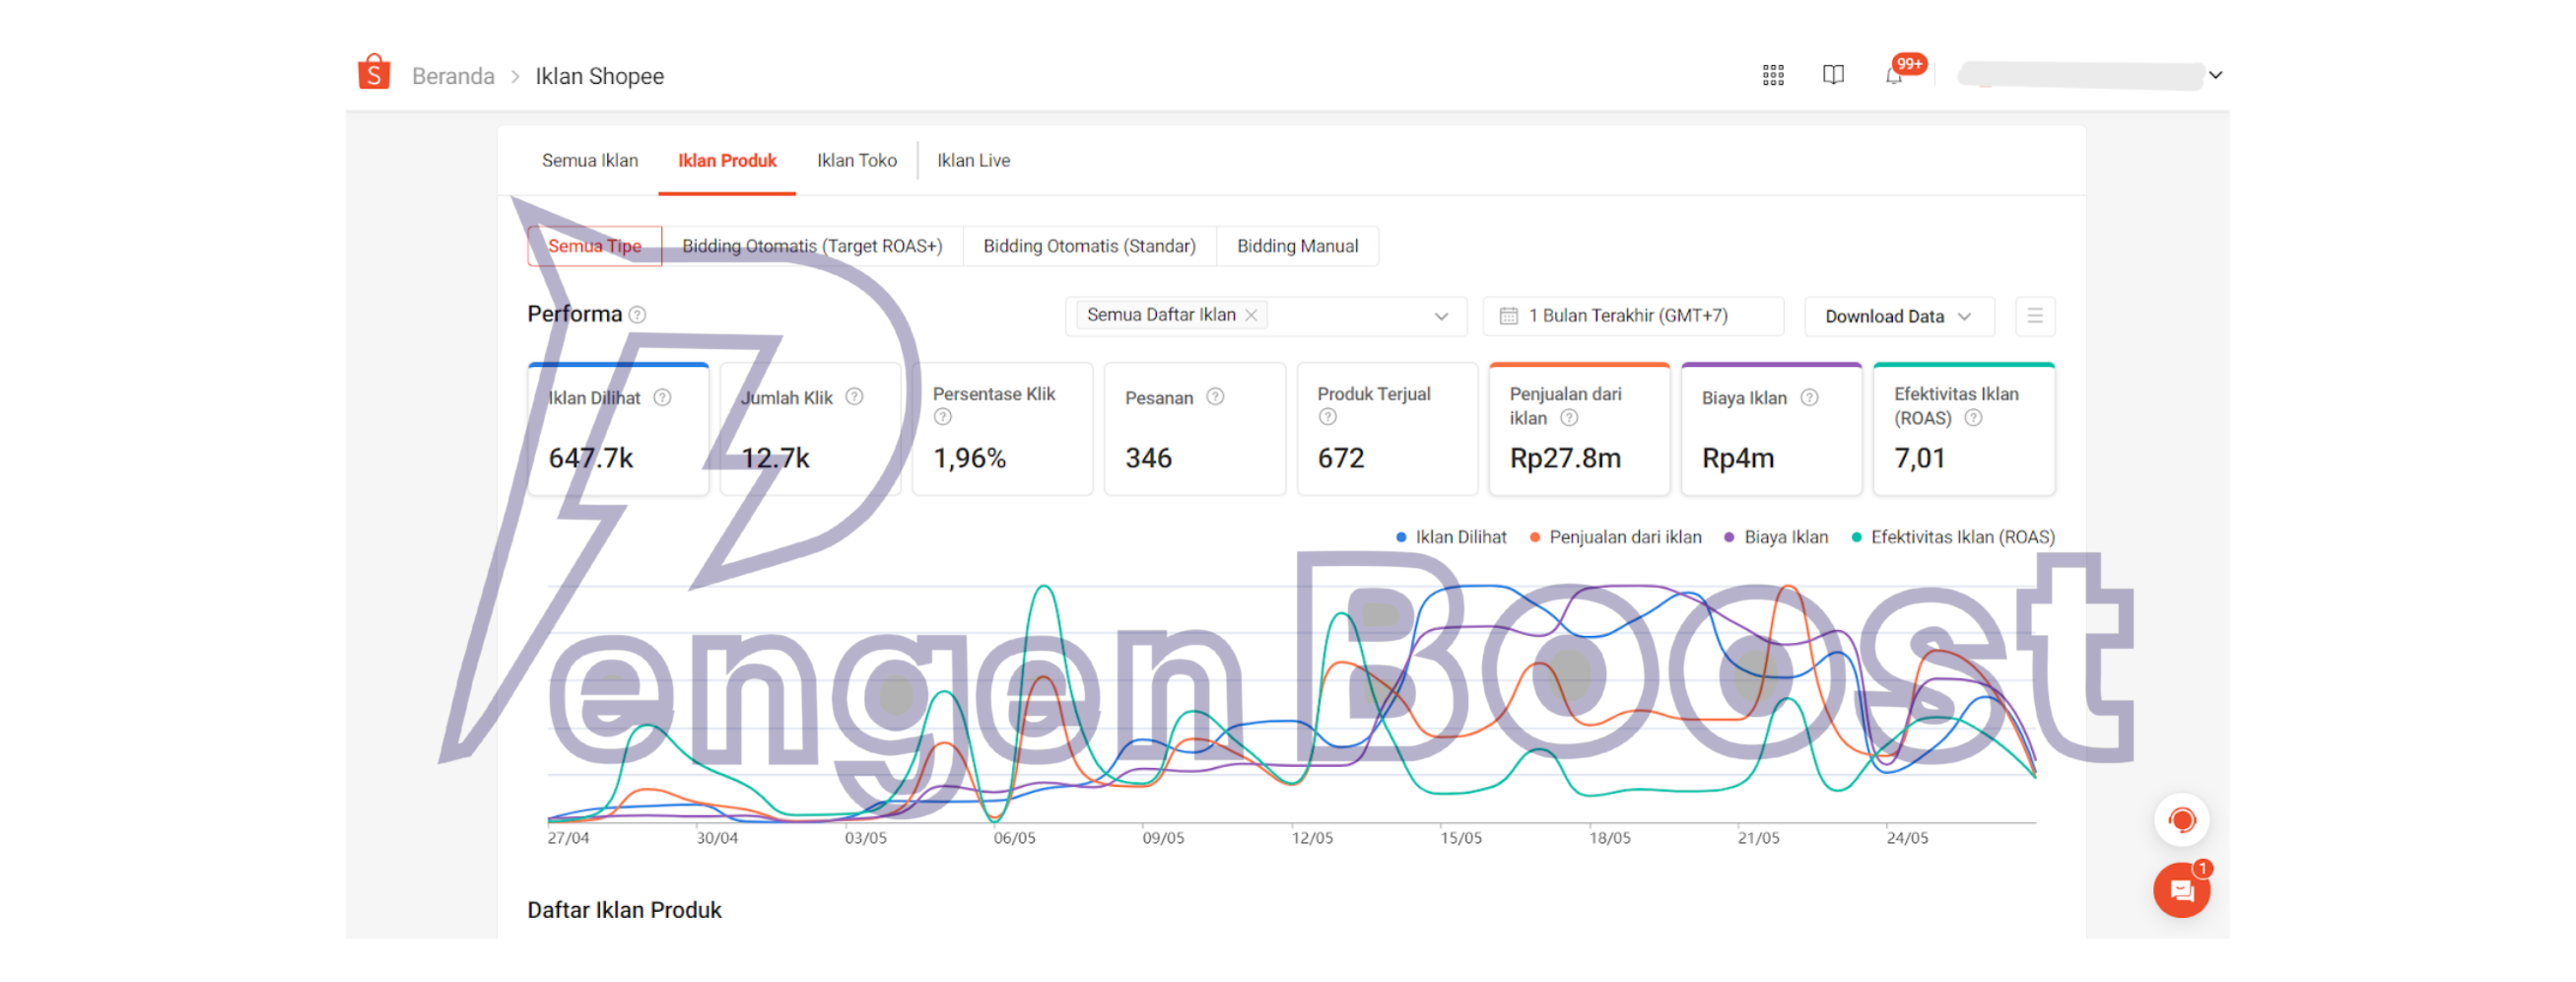The width and height of the screenshot is (2576, 982).
Task: Open the 1 Bulan Terakhir date picker
Action: 1631,316
